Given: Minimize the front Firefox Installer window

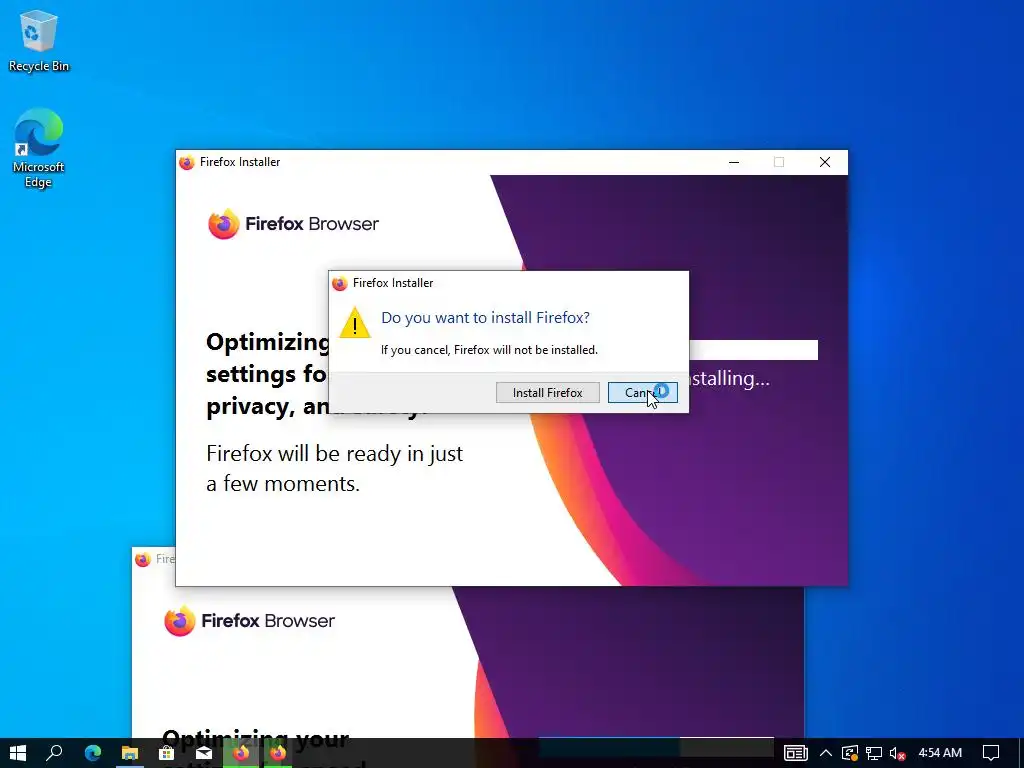Looking at the screenshot, I should (734, 162).
